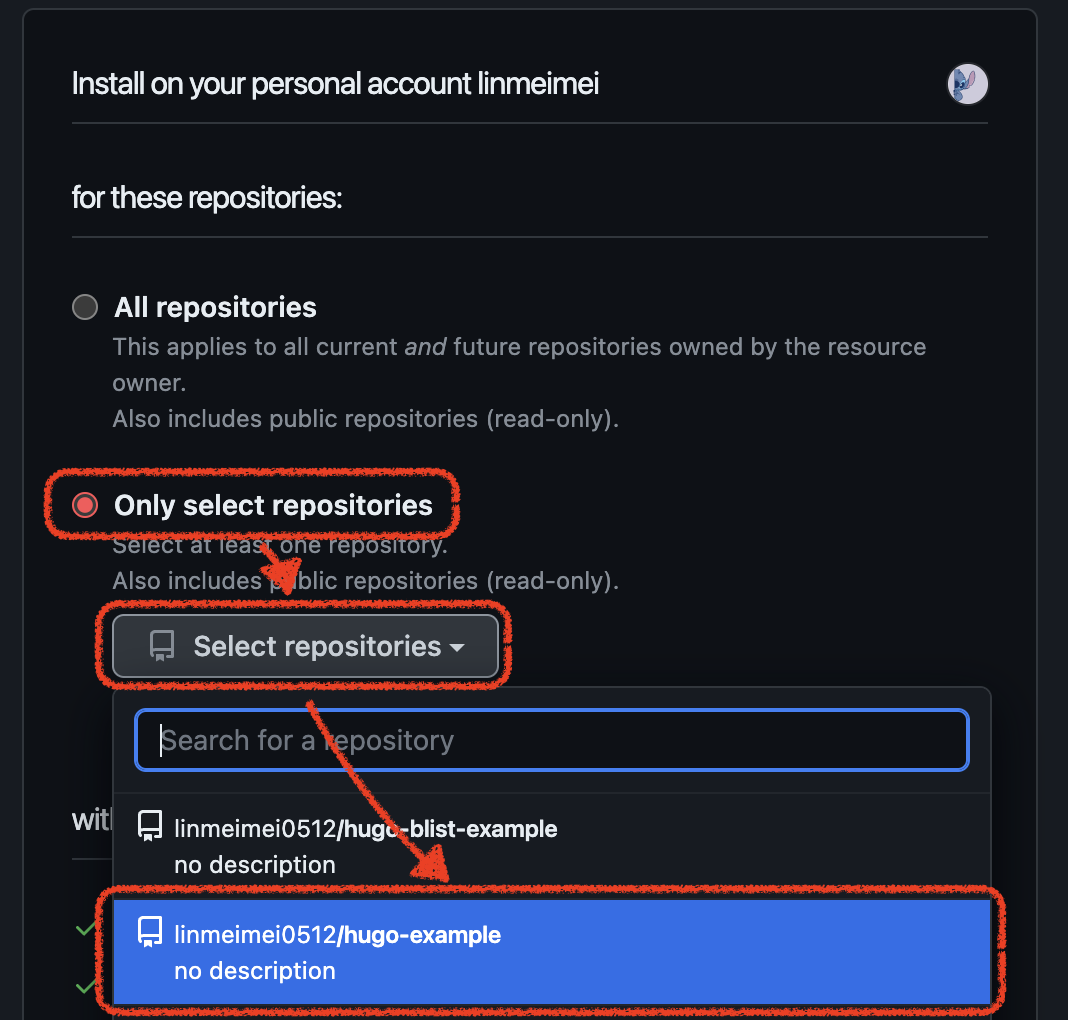Viewport: 1068px width, 1020px height.
Task: Click repo icon in Select repositories button
Action: pos(161,646)
